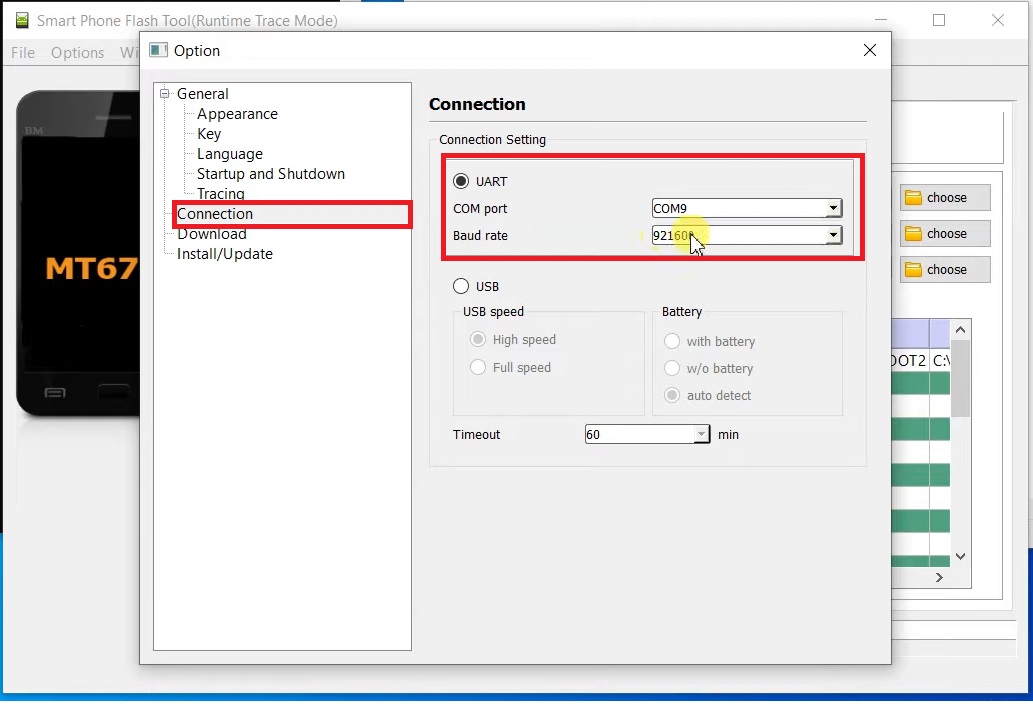
Task: Click the first folder choose button
Action: (945, 198)
